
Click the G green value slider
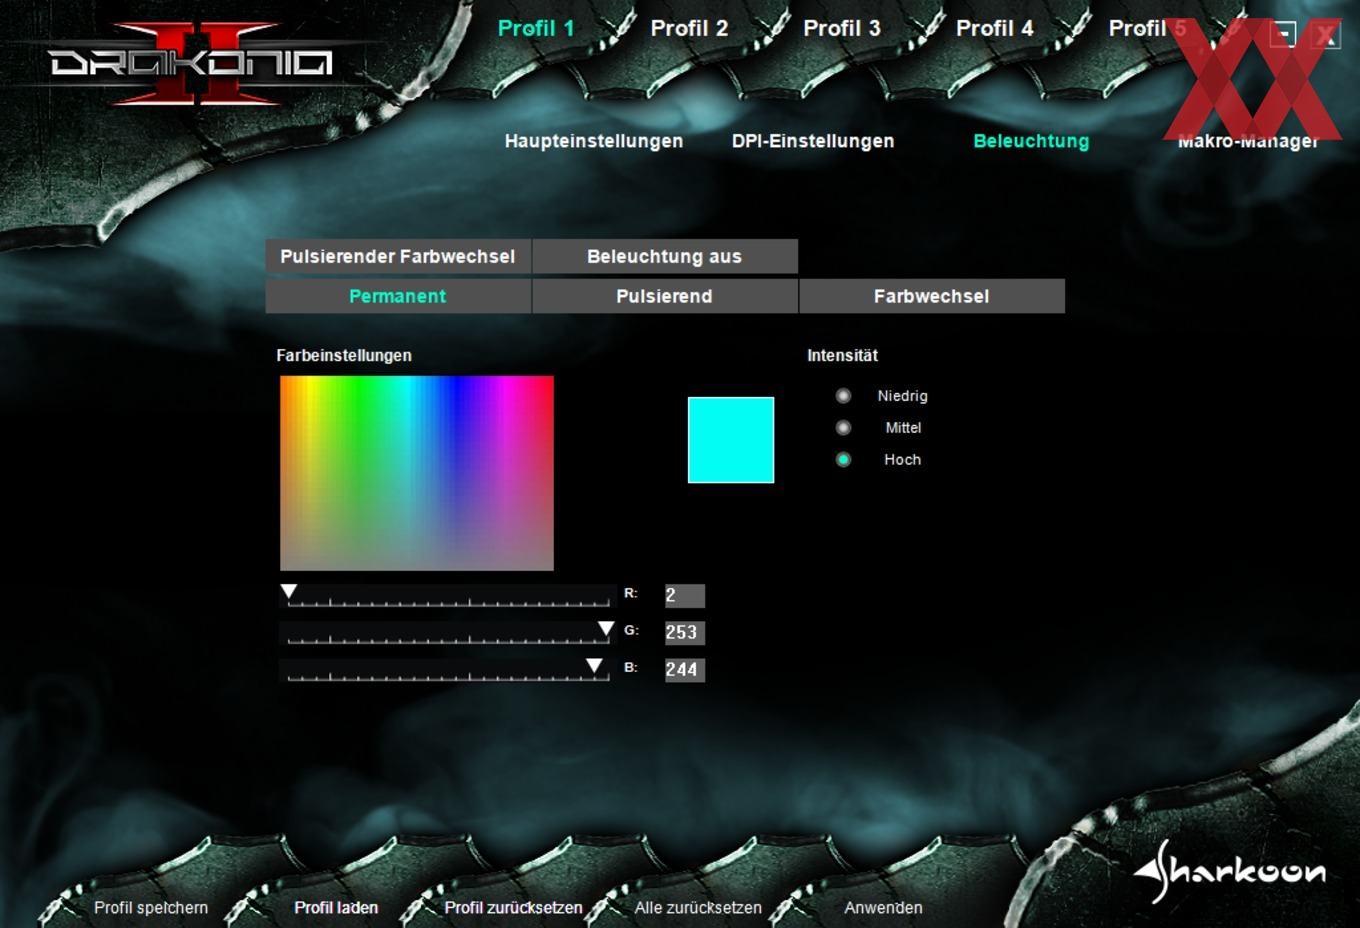pos(448,633)
